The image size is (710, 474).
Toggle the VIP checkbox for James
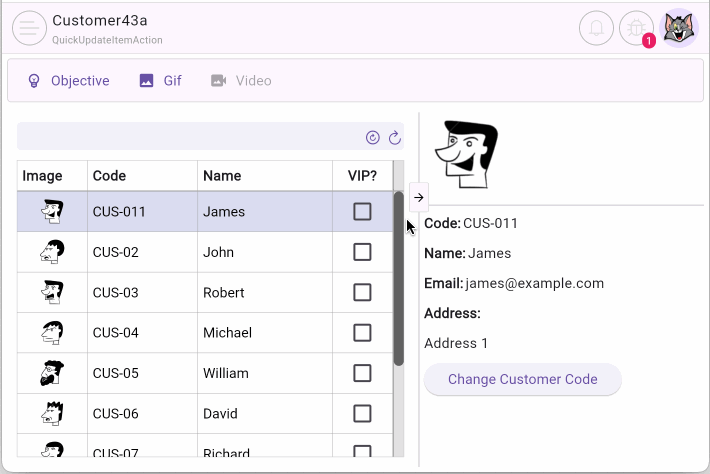(362, 211)
